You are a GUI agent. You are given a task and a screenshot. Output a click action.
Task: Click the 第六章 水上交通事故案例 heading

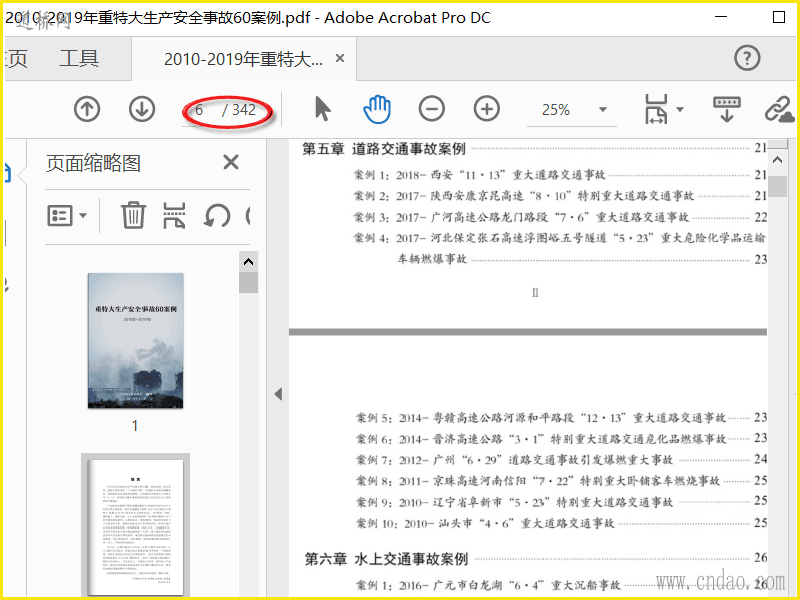386,559
